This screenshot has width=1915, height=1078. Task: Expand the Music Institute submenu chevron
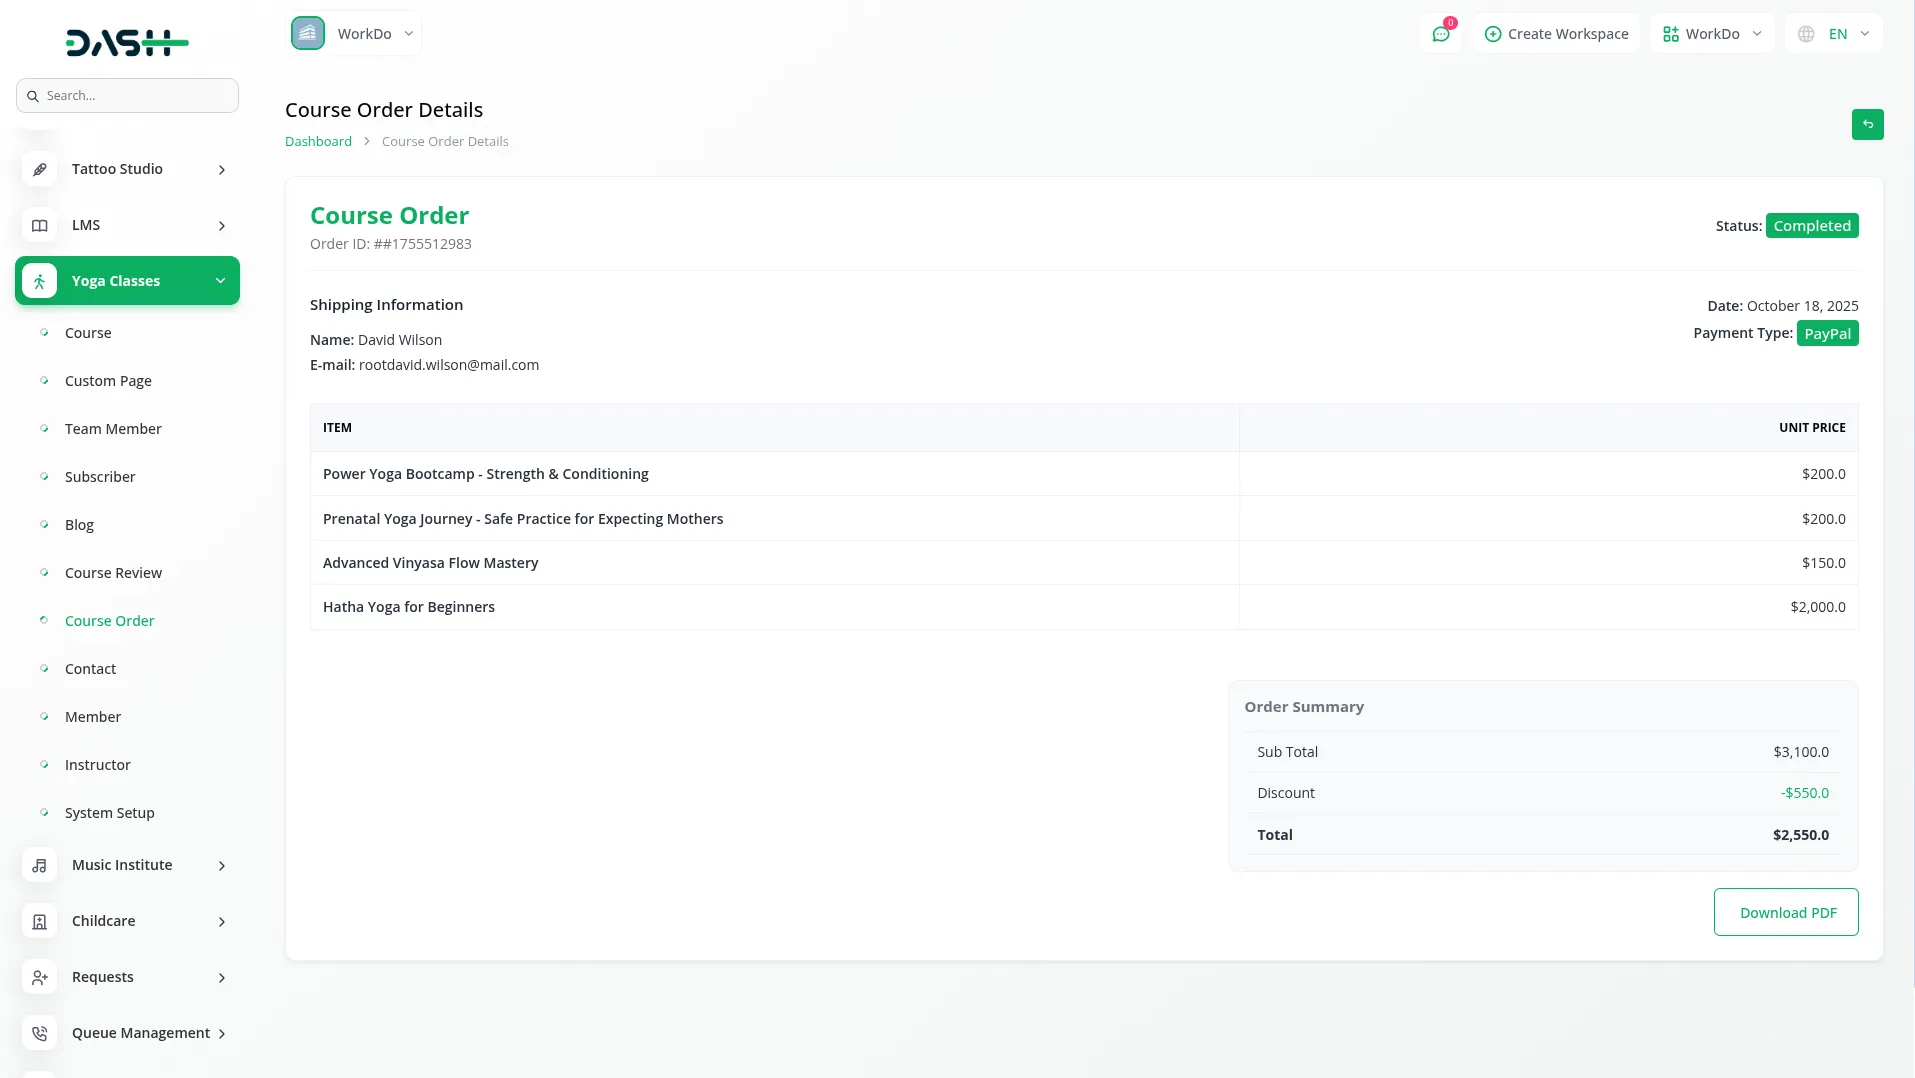pyautogui.click(x=222, y=866)
